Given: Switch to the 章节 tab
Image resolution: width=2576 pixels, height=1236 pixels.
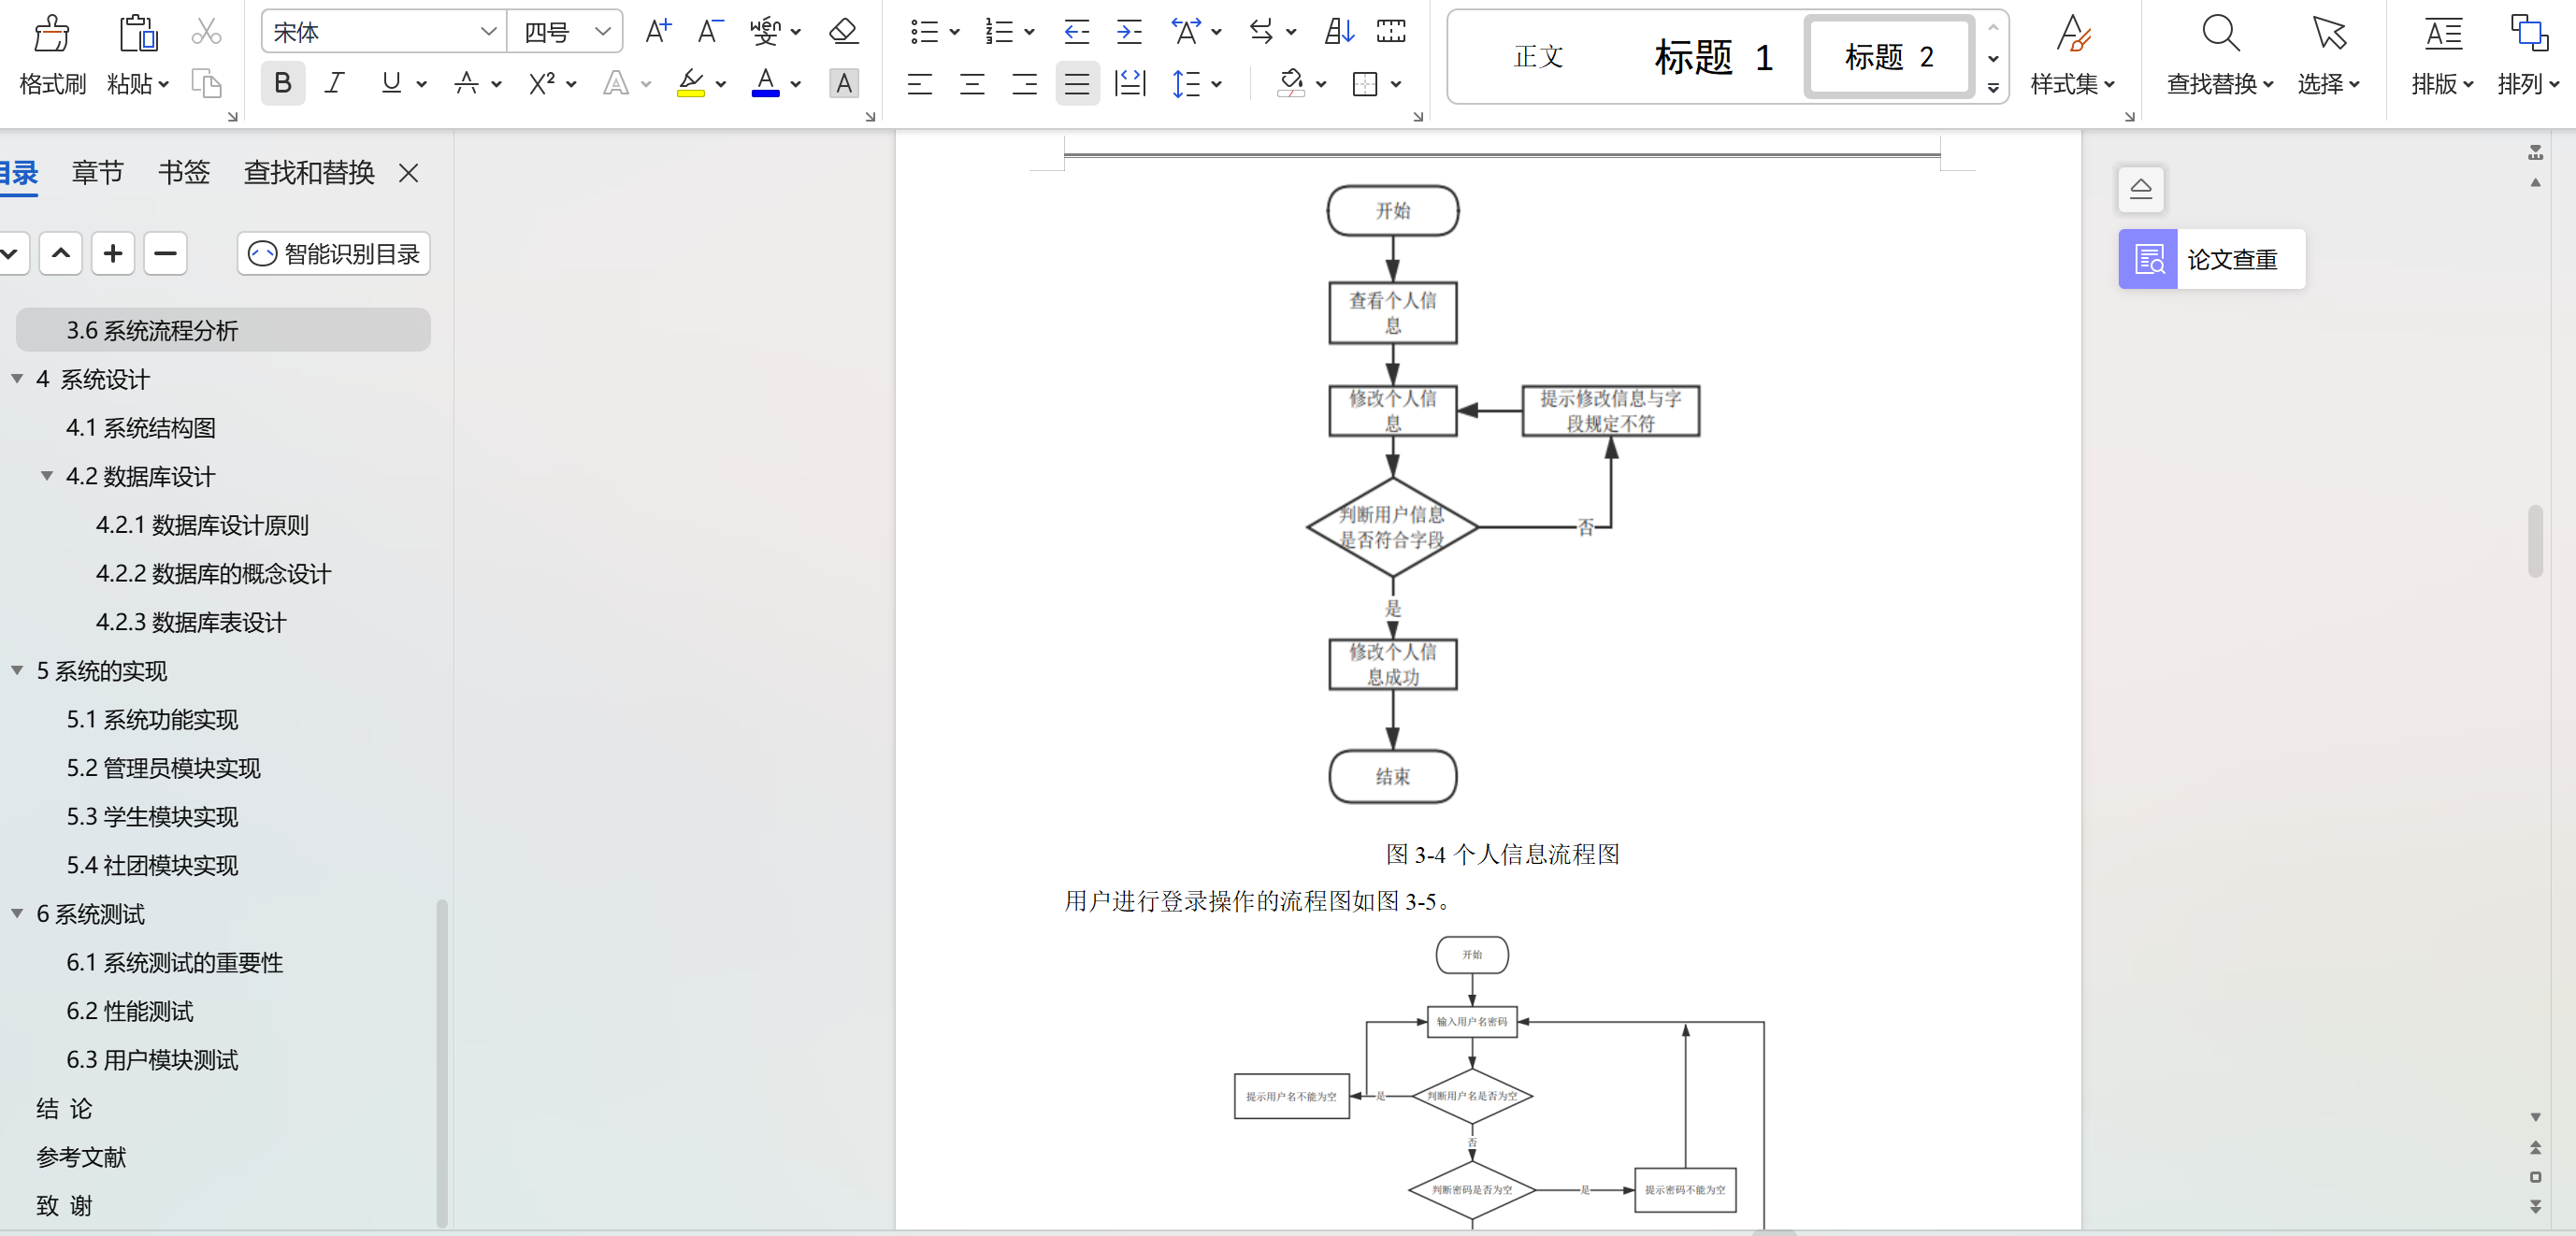Looking at the screenshot, I should tap(97, 173).
